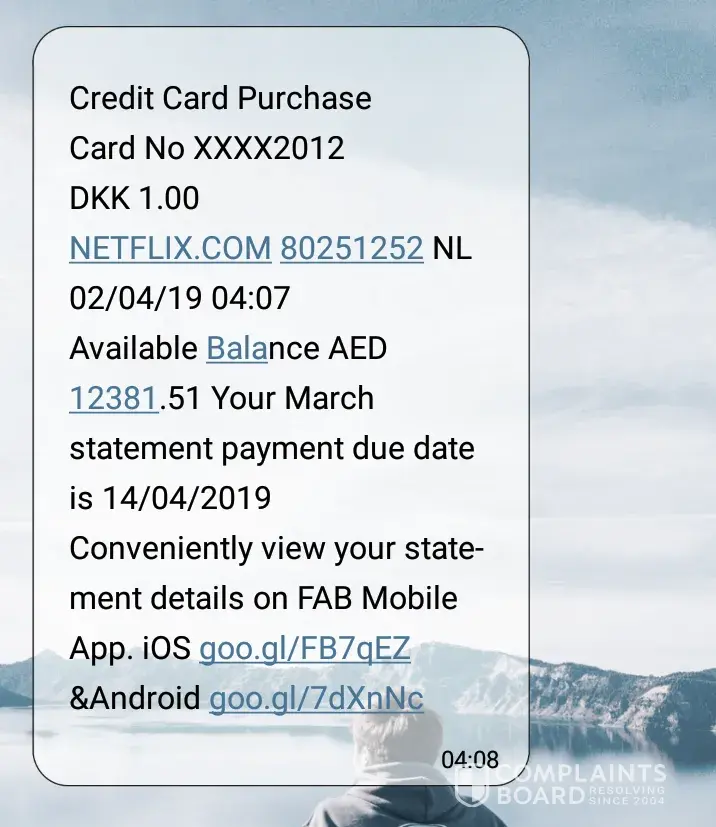The width and height of the screenshot is (716, 827).
Task: Click the 'Card No XXXX2012' line
Action: pyautogui.click(x=207, y=148)
